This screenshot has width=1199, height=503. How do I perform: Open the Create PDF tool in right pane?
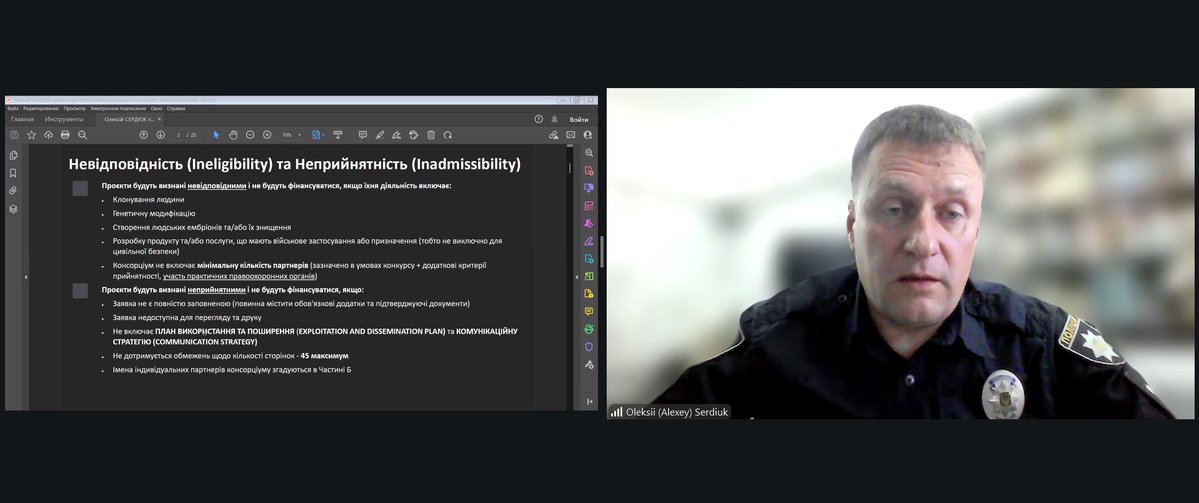pyautogui.click(x=589, y=170)
